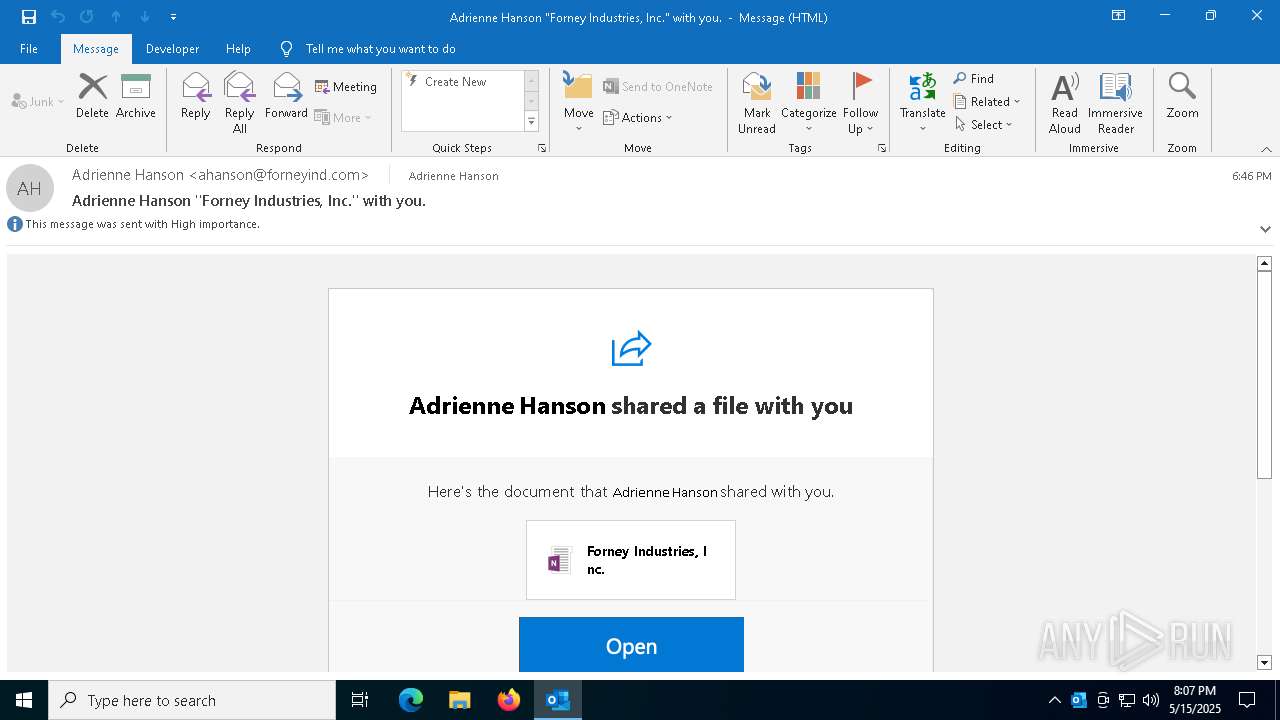Open the More respond options dropdown

(343, 117)
